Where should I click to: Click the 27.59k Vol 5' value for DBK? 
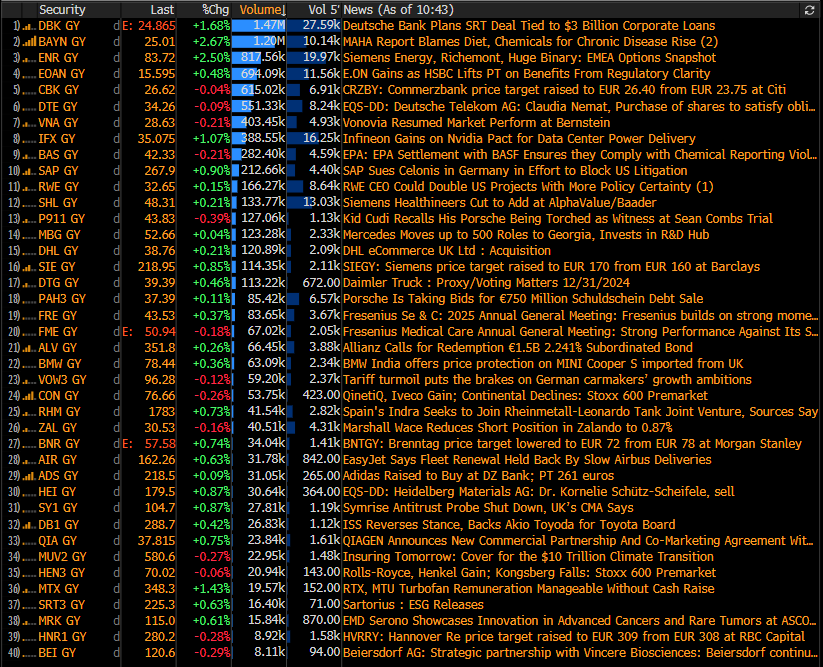(321, 26)
